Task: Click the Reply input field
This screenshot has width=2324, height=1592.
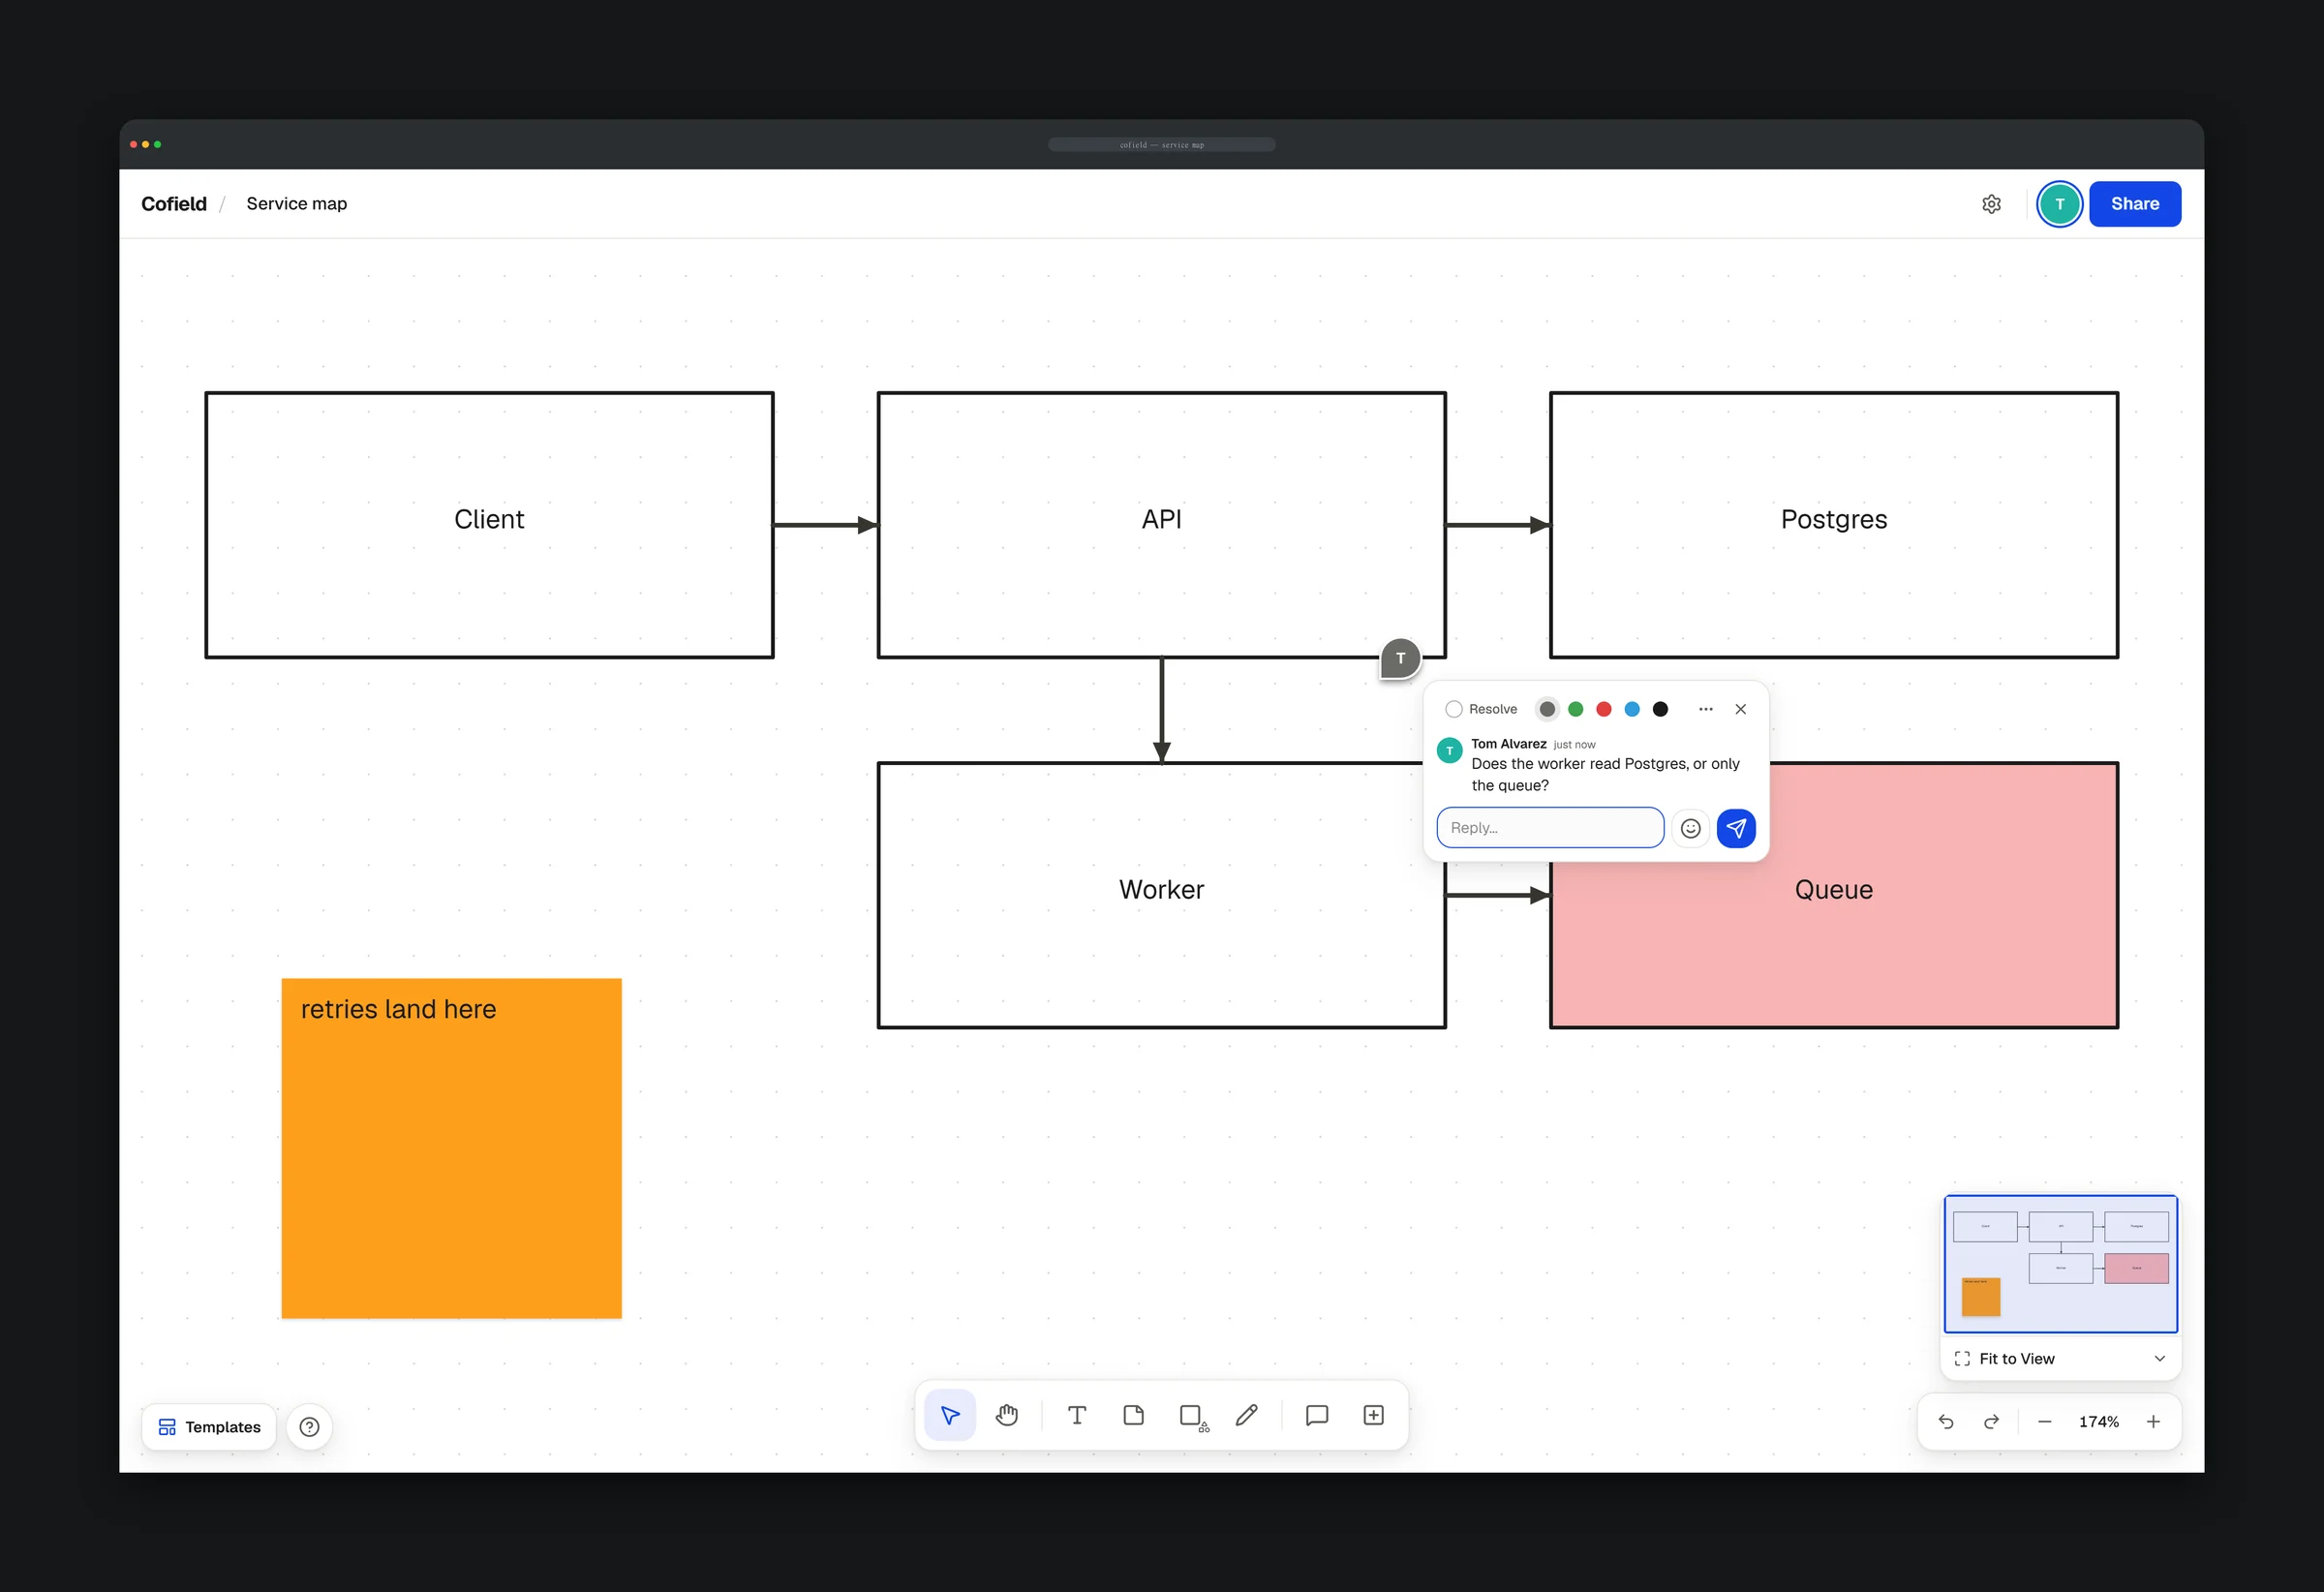Action: tap(1550, 828)
